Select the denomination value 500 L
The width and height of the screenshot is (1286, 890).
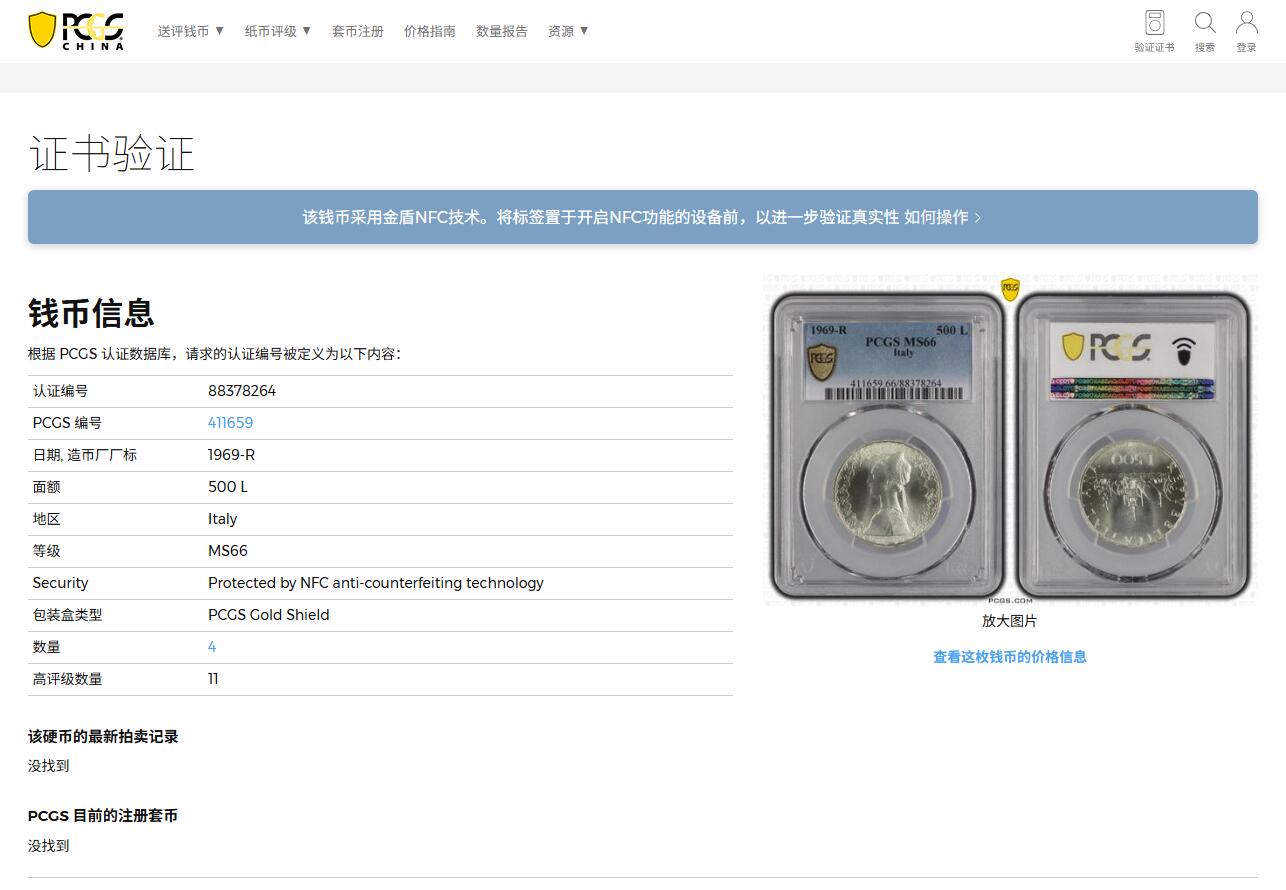[x=228, y=487]
